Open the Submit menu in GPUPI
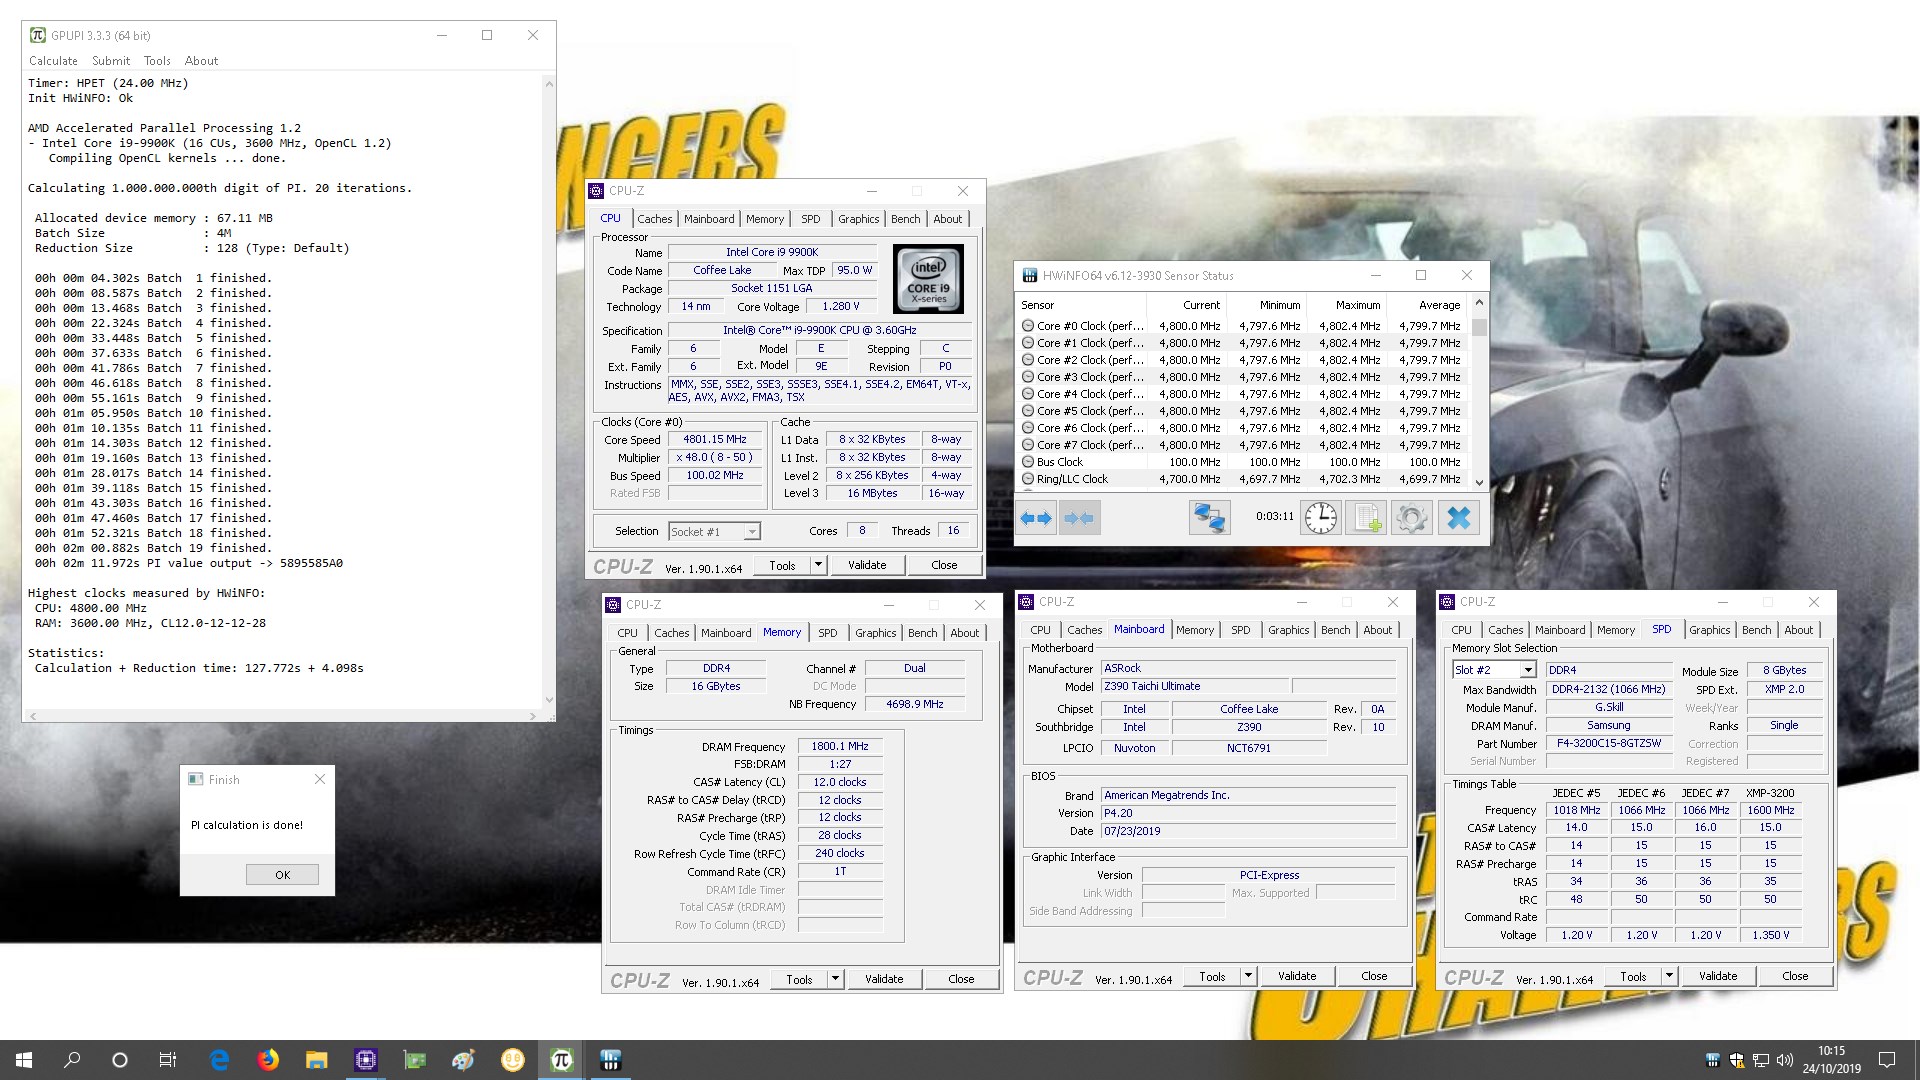Image resolution: width=1920 pixels, height=1080 pixels. click(111, 61)
